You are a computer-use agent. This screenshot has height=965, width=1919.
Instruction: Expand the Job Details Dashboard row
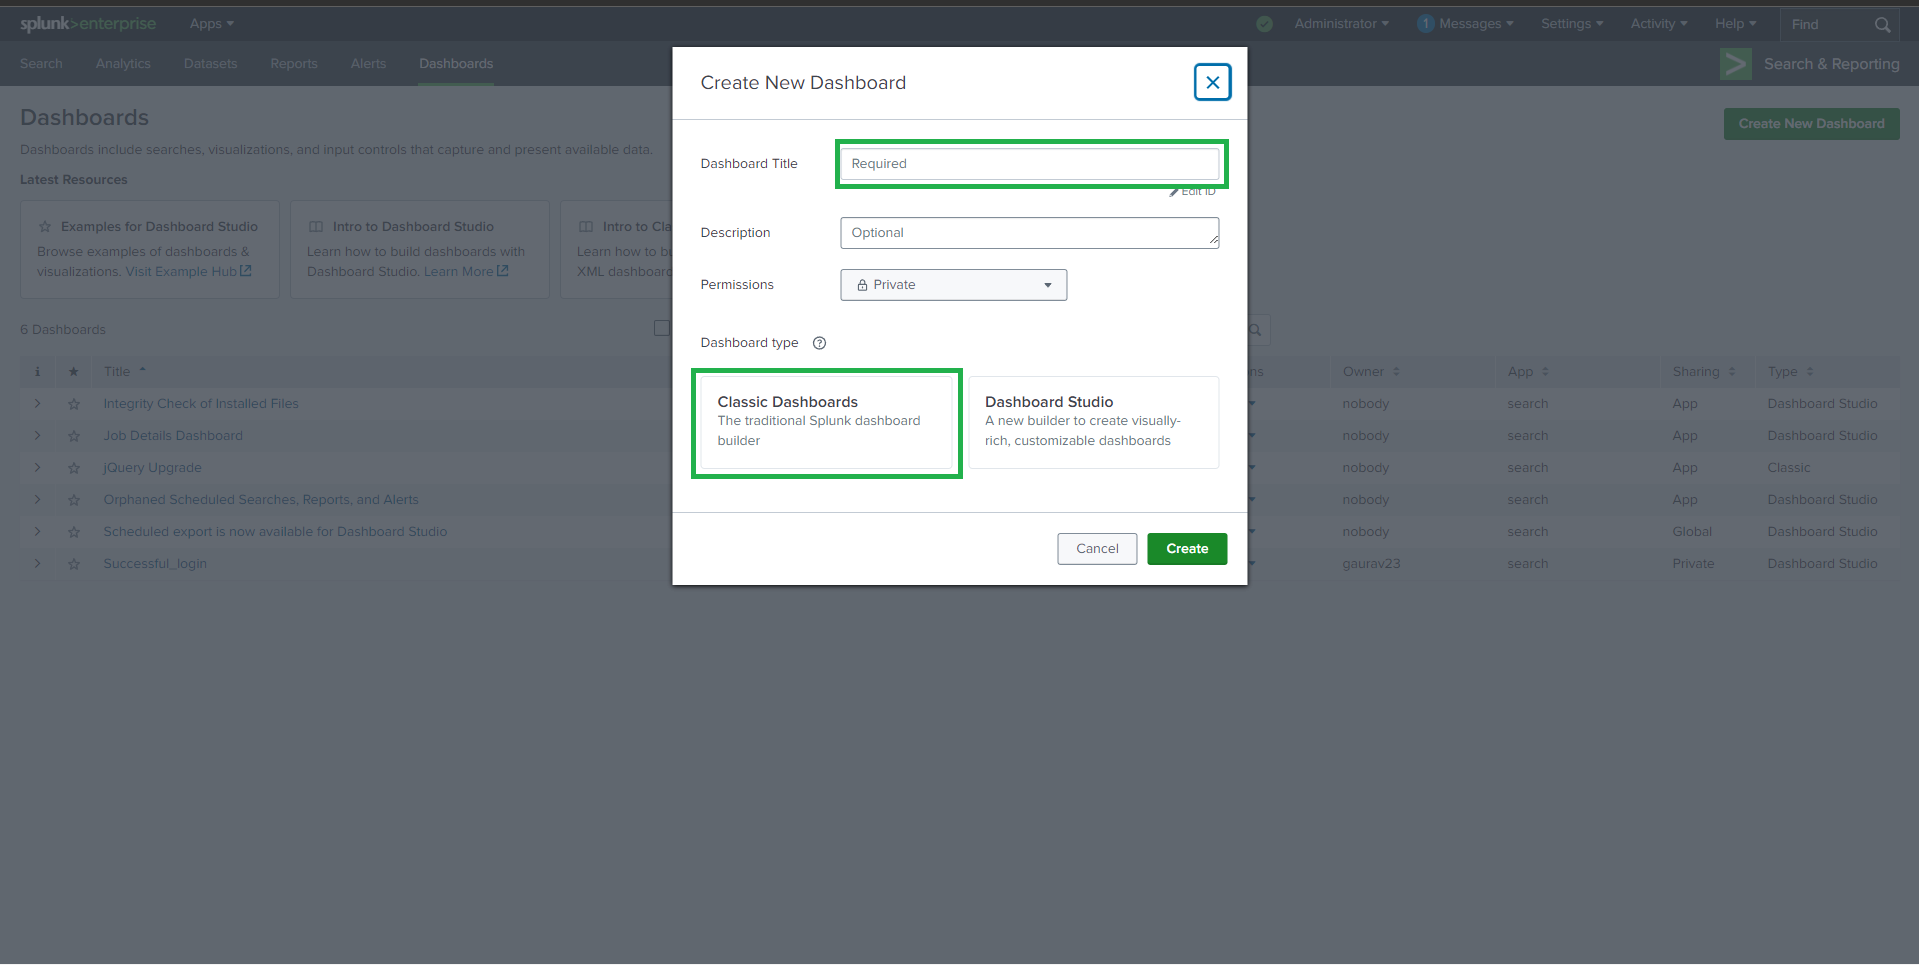(38, 436)
